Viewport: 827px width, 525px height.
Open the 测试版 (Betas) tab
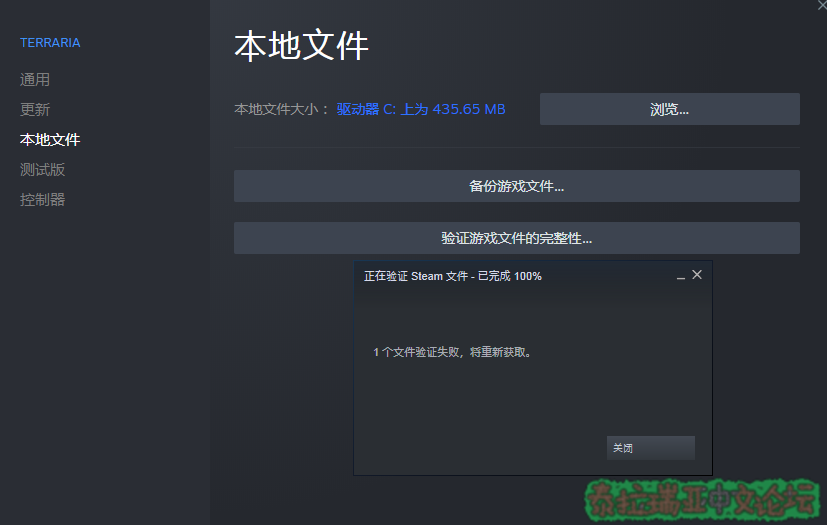(x=42, y=170)
